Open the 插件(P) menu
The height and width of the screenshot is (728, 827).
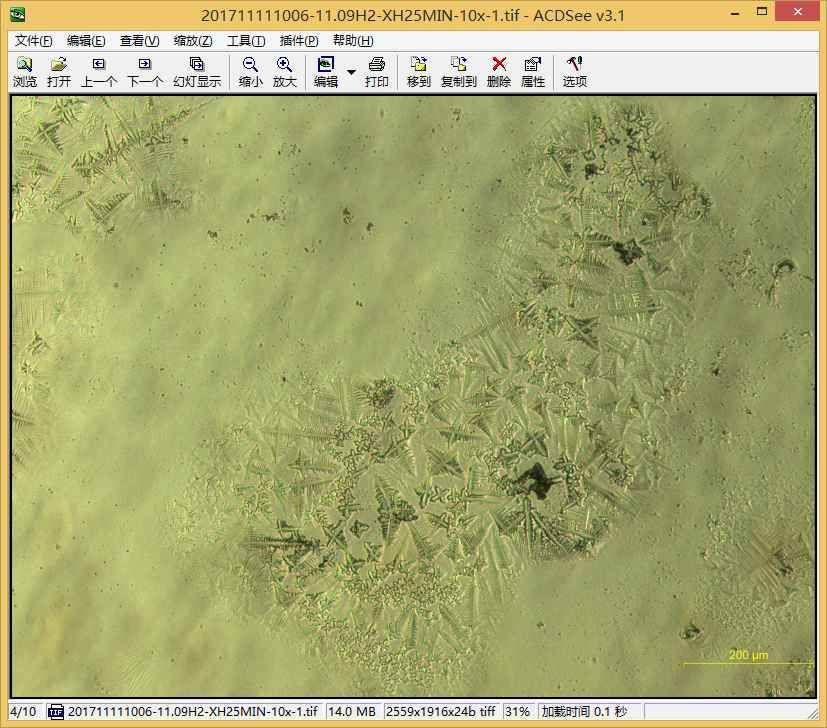pos(299,41)
